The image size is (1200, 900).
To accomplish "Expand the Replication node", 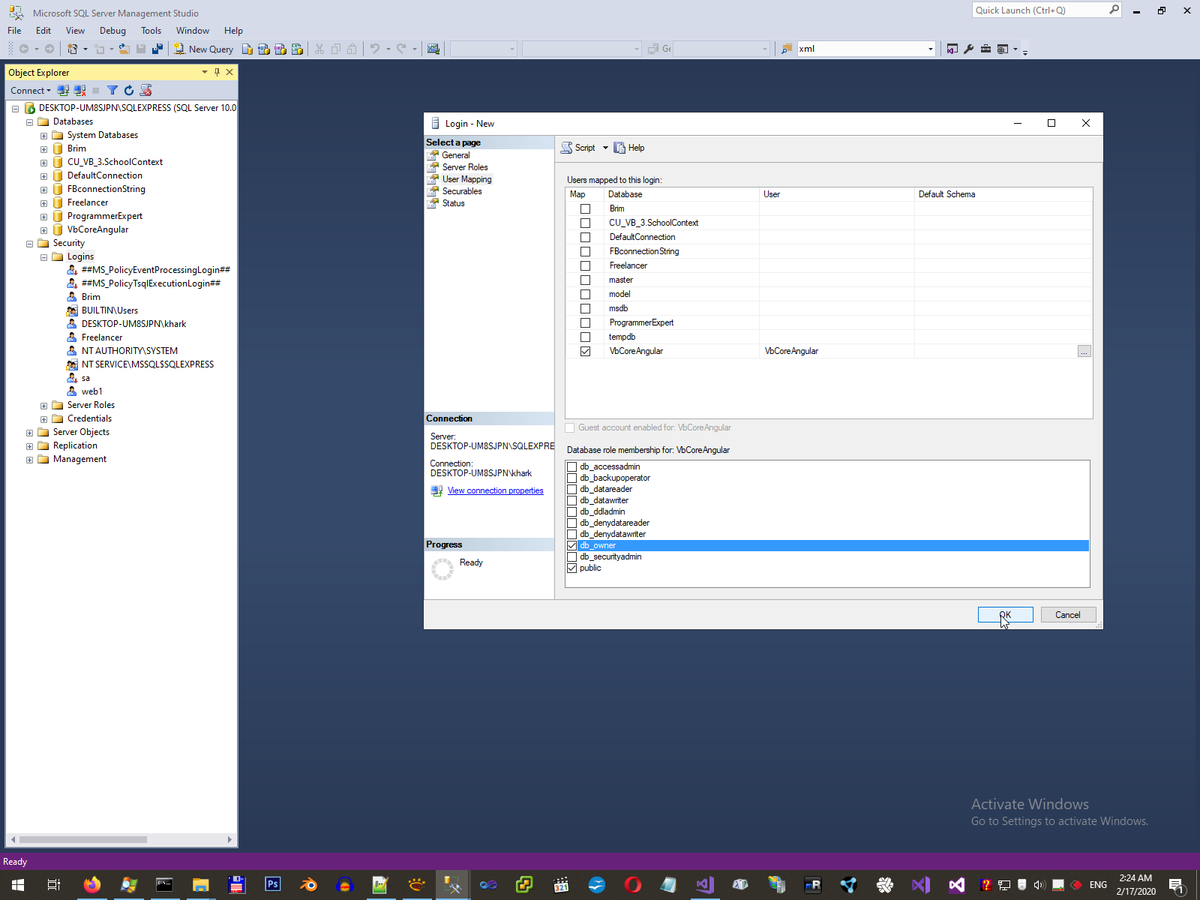I will coord(30,446).
